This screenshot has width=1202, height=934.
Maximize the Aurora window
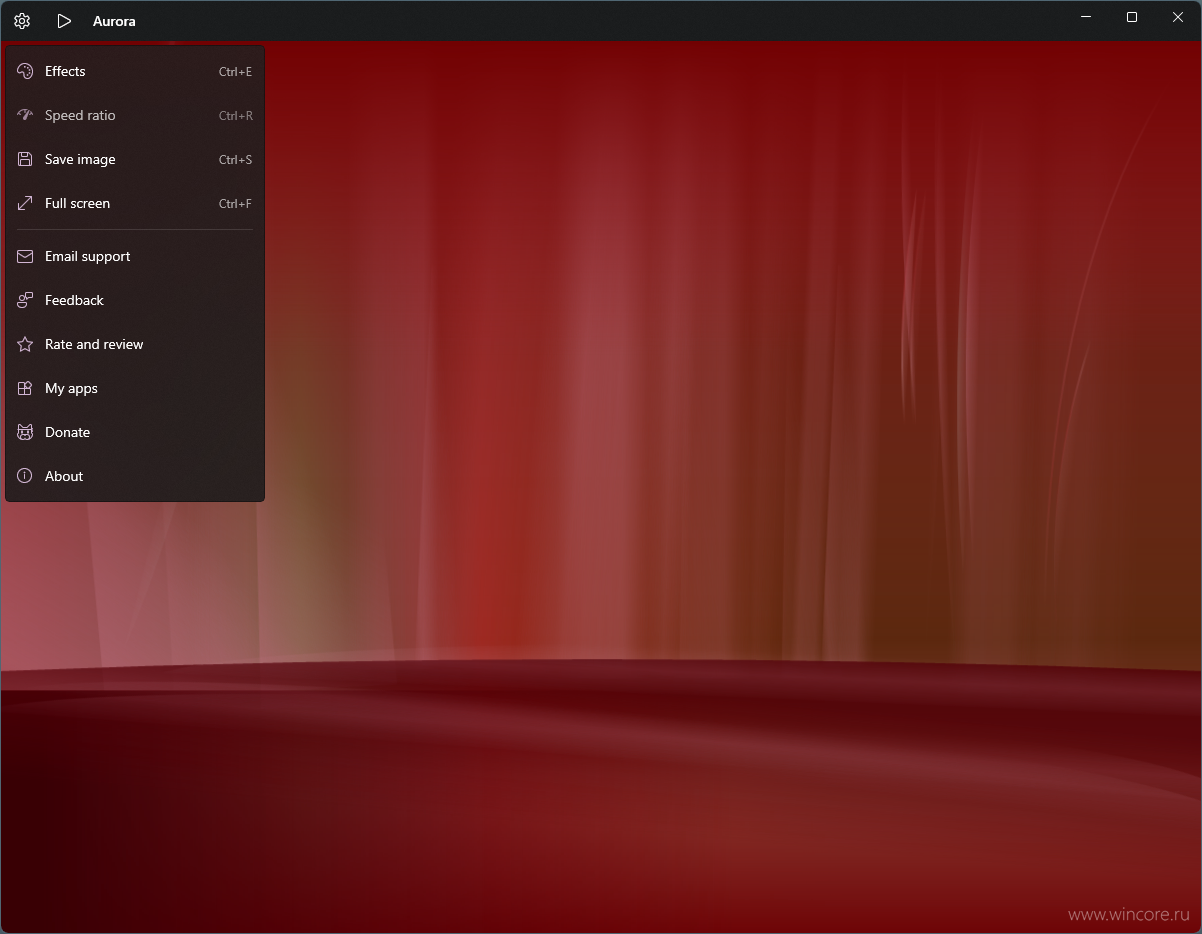pyautogui.click(x=1132, y=17)
